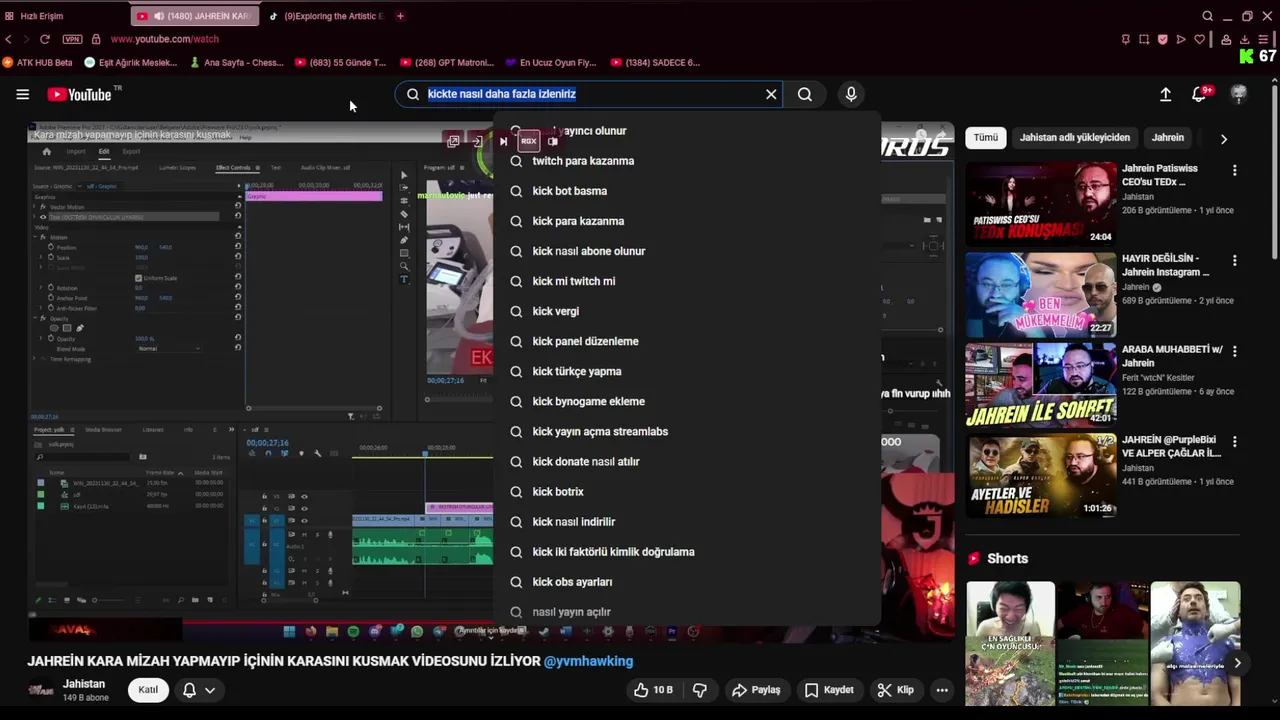Open the YouTube hamburger guide menu

(x=22, y=94)
